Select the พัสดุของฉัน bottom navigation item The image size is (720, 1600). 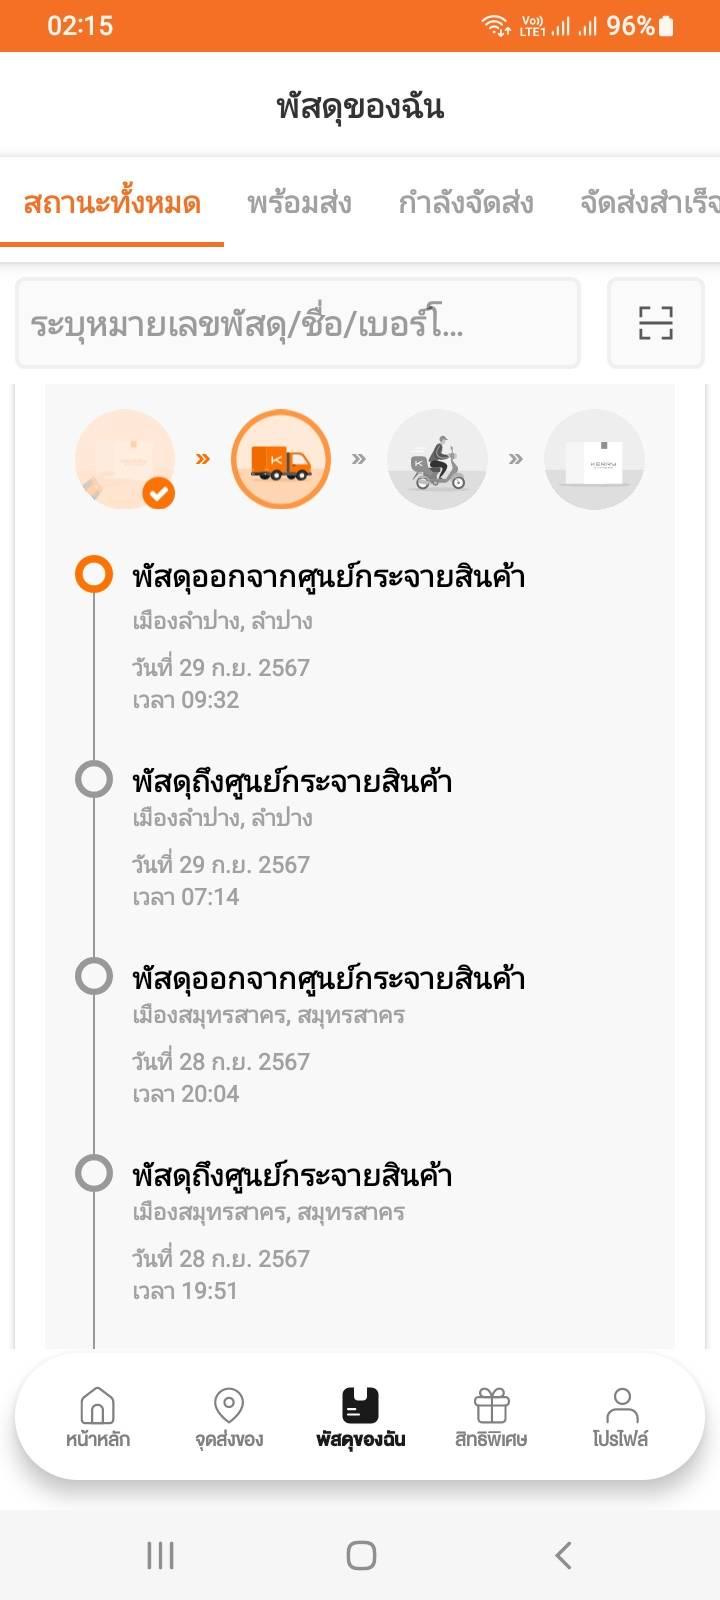[360, 1417]
